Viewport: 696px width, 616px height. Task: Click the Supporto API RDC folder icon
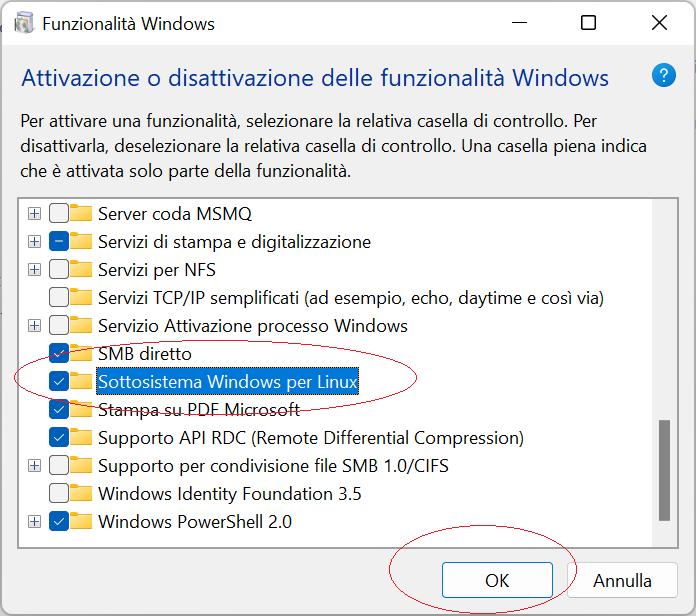pyautogui.click(x=81, y=438)
